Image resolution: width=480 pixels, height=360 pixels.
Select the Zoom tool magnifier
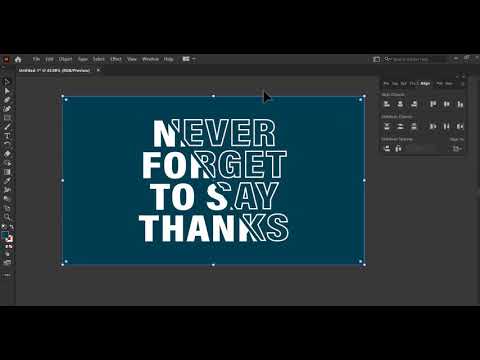coord(7,217)
